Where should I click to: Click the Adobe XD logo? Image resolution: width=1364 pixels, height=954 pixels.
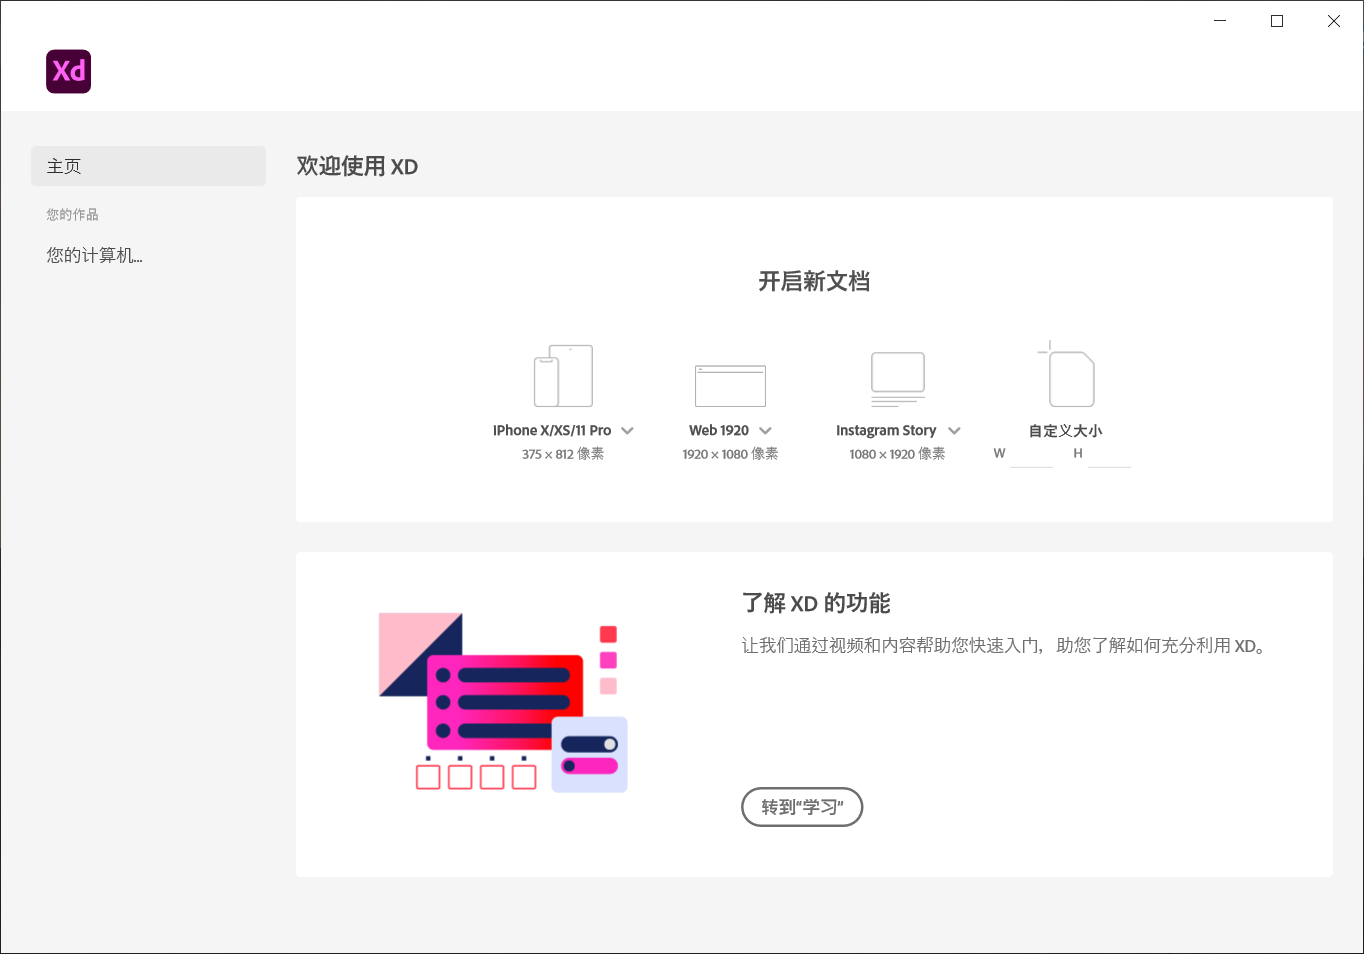pyautogui.click(x=68, y=71)
